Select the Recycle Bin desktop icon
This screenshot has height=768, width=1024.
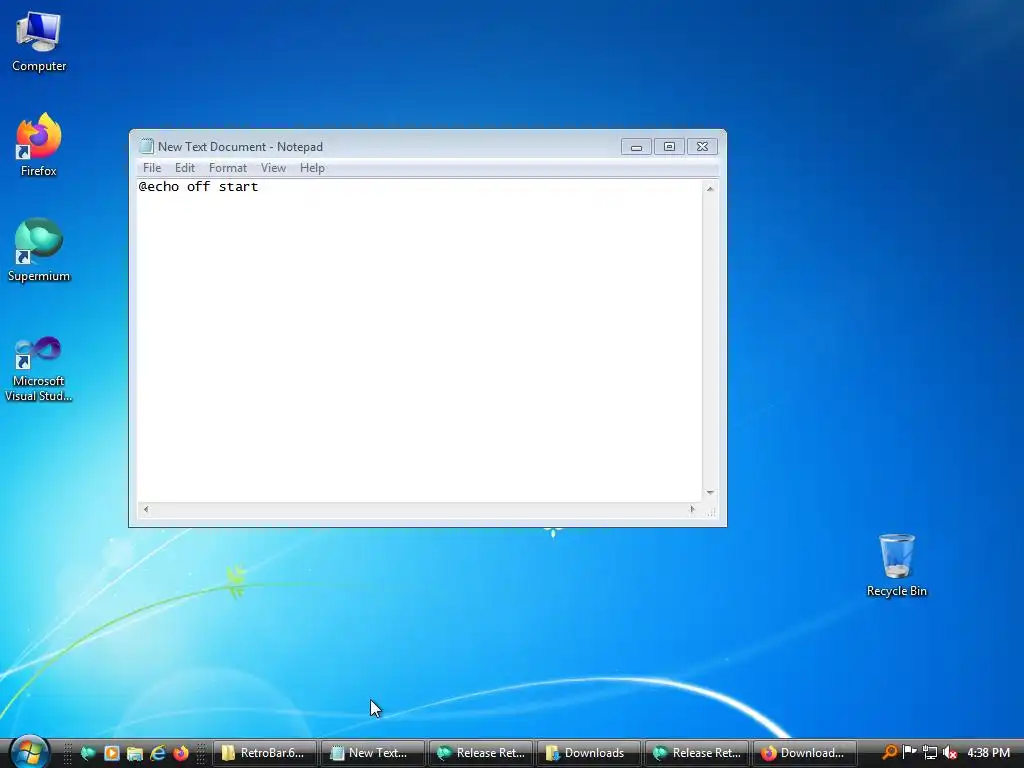point(897,566)
